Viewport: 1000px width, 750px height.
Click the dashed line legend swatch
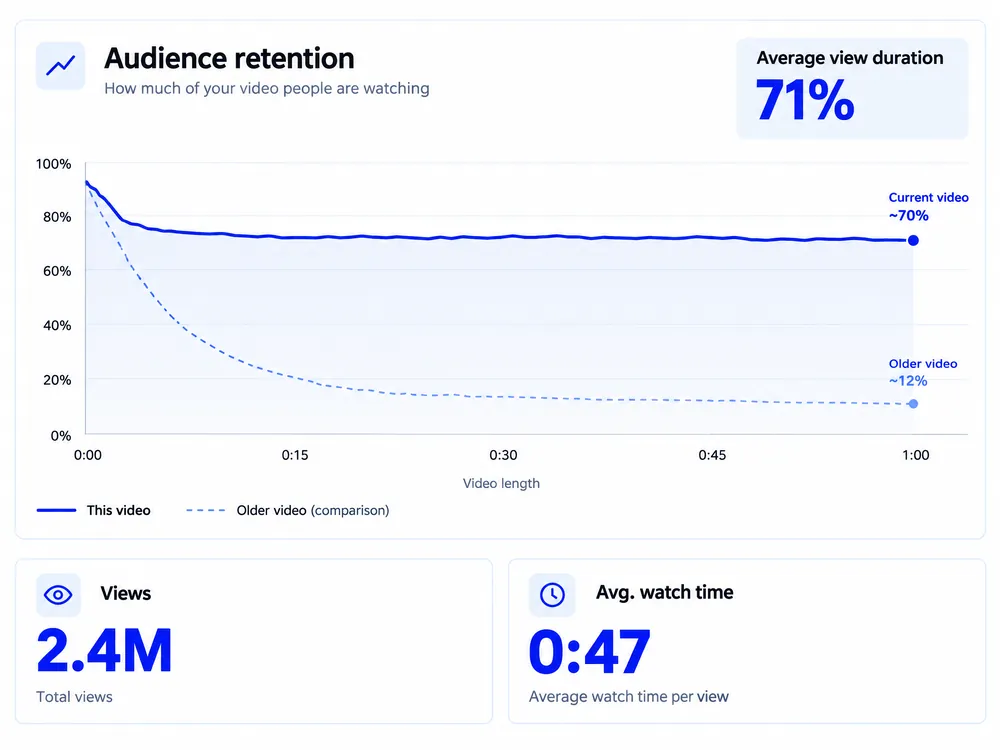coord(205,510)
